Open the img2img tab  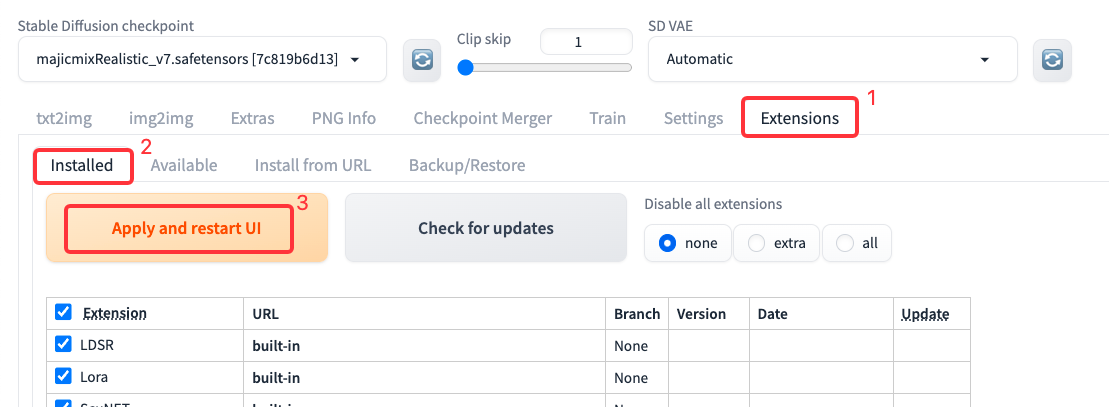coord(161,118)
